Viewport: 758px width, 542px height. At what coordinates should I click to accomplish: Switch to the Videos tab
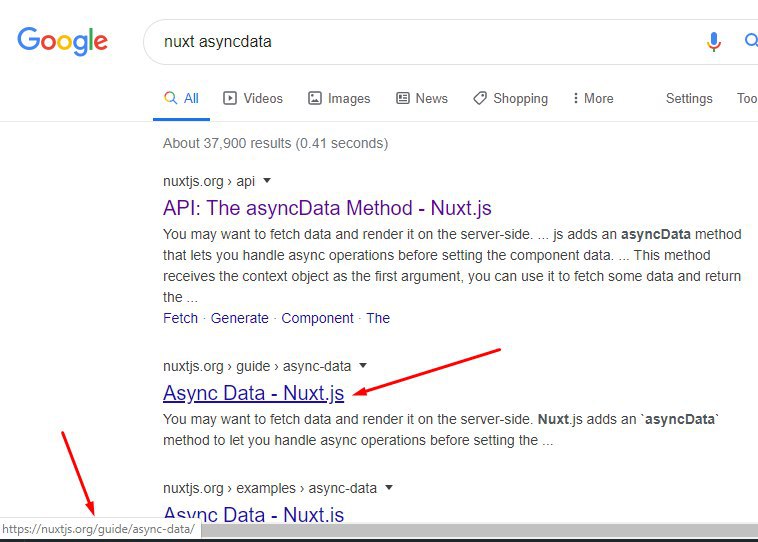coord(253,99)
